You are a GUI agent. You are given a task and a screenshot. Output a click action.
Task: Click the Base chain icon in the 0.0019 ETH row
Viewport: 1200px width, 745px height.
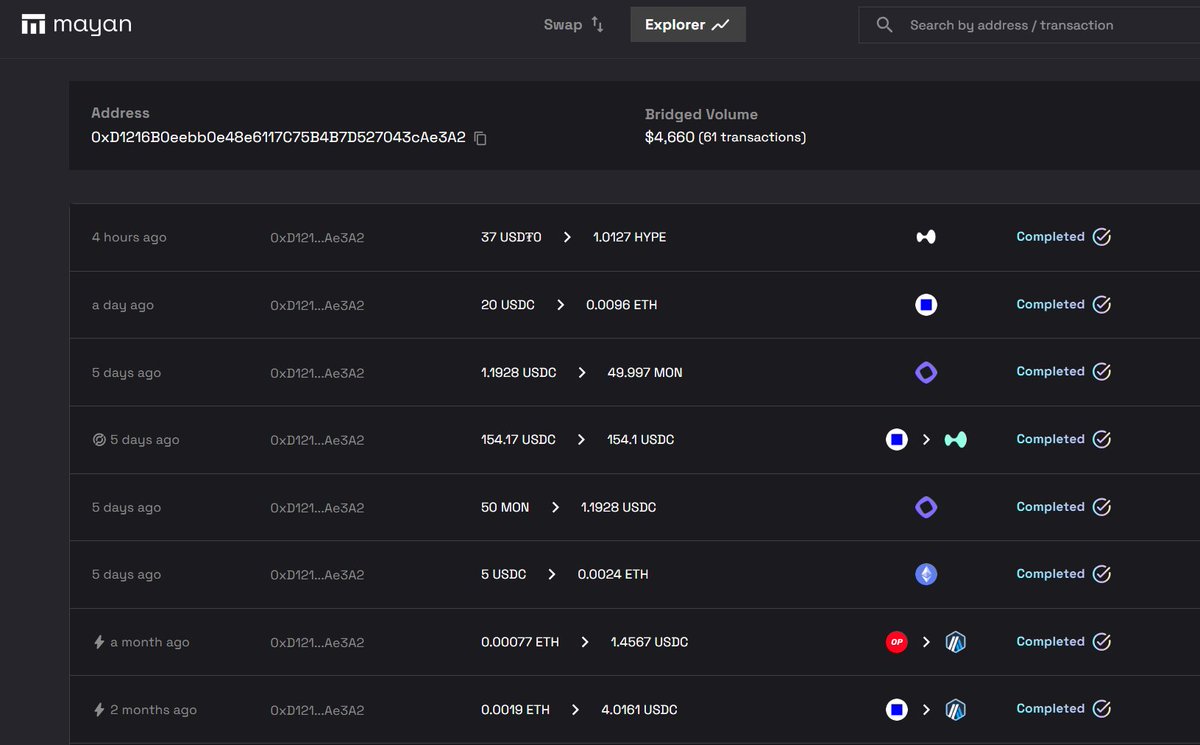click(x=897, y=710)
